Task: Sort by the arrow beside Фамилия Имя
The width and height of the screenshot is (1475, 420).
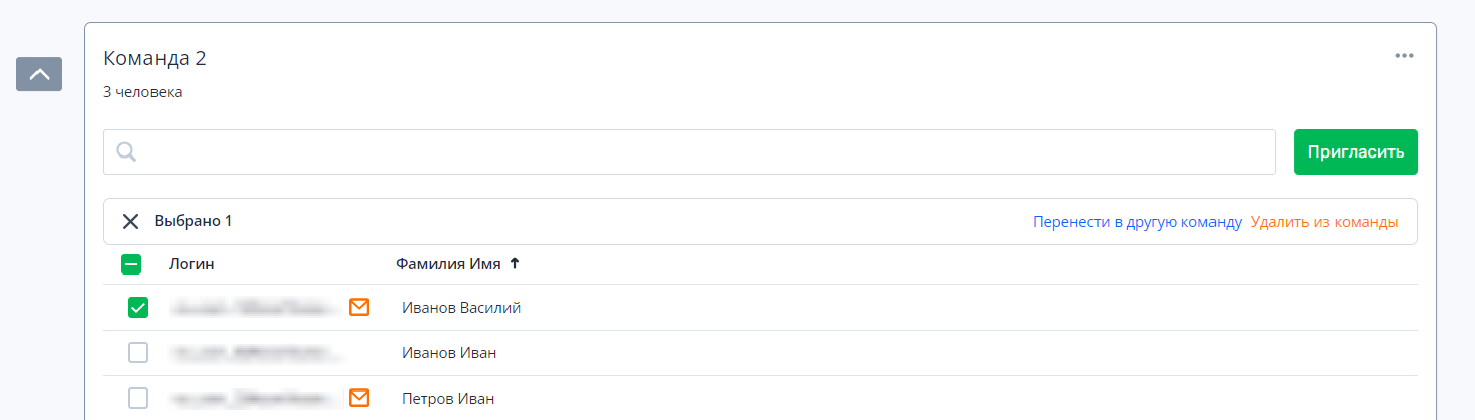Action: [515, 264]
